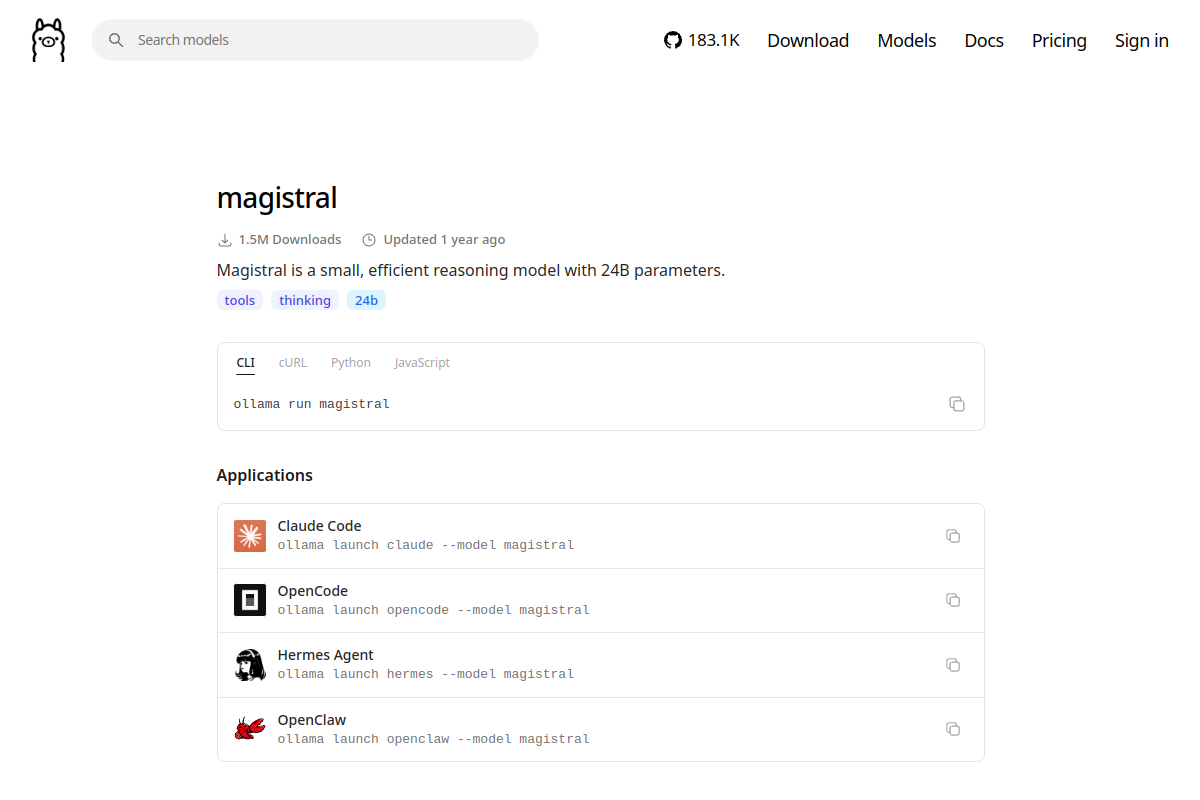This screenshot has width=1200, height=800.
Task: Click the 24b tag
Action: click(366, 300)
